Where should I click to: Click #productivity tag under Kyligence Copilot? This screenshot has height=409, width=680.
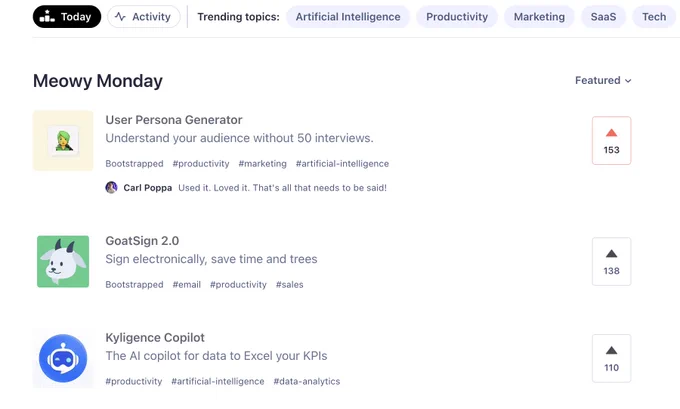[x=134, y=381]
